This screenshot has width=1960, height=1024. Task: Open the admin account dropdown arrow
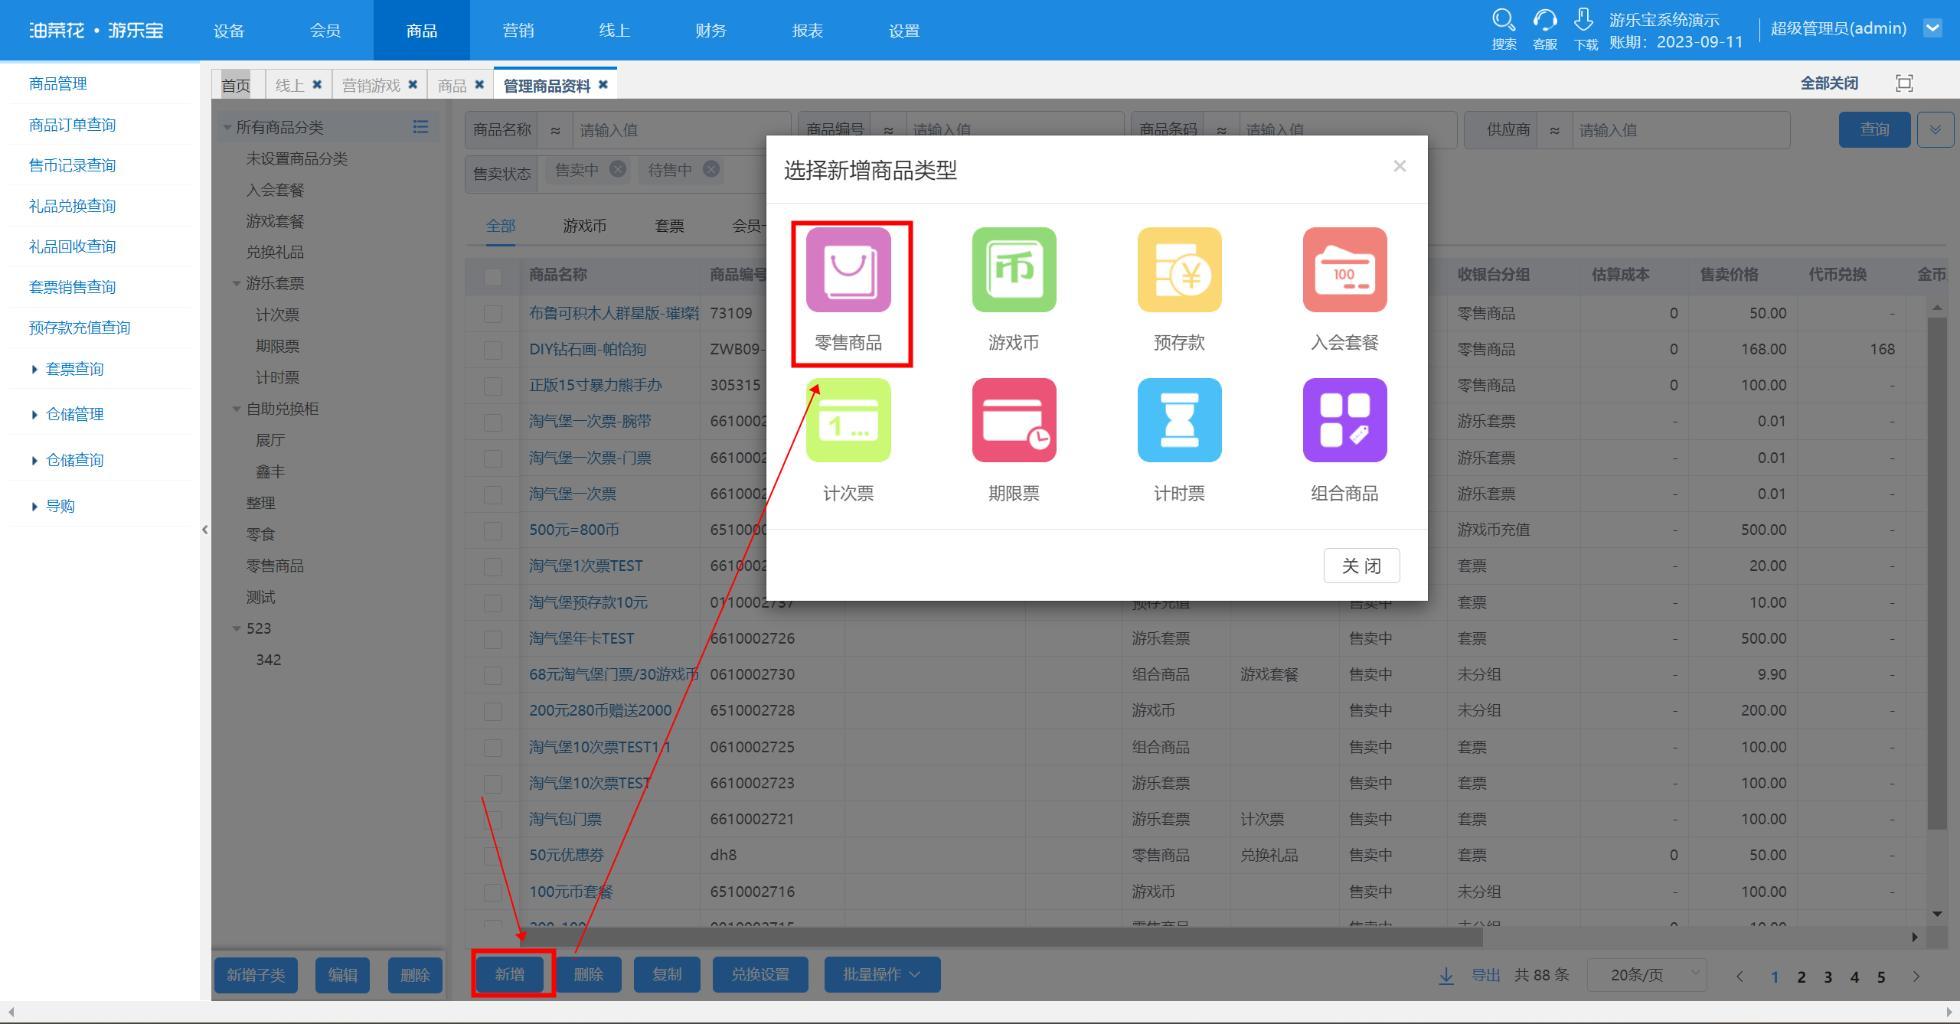click(1932, 28)
